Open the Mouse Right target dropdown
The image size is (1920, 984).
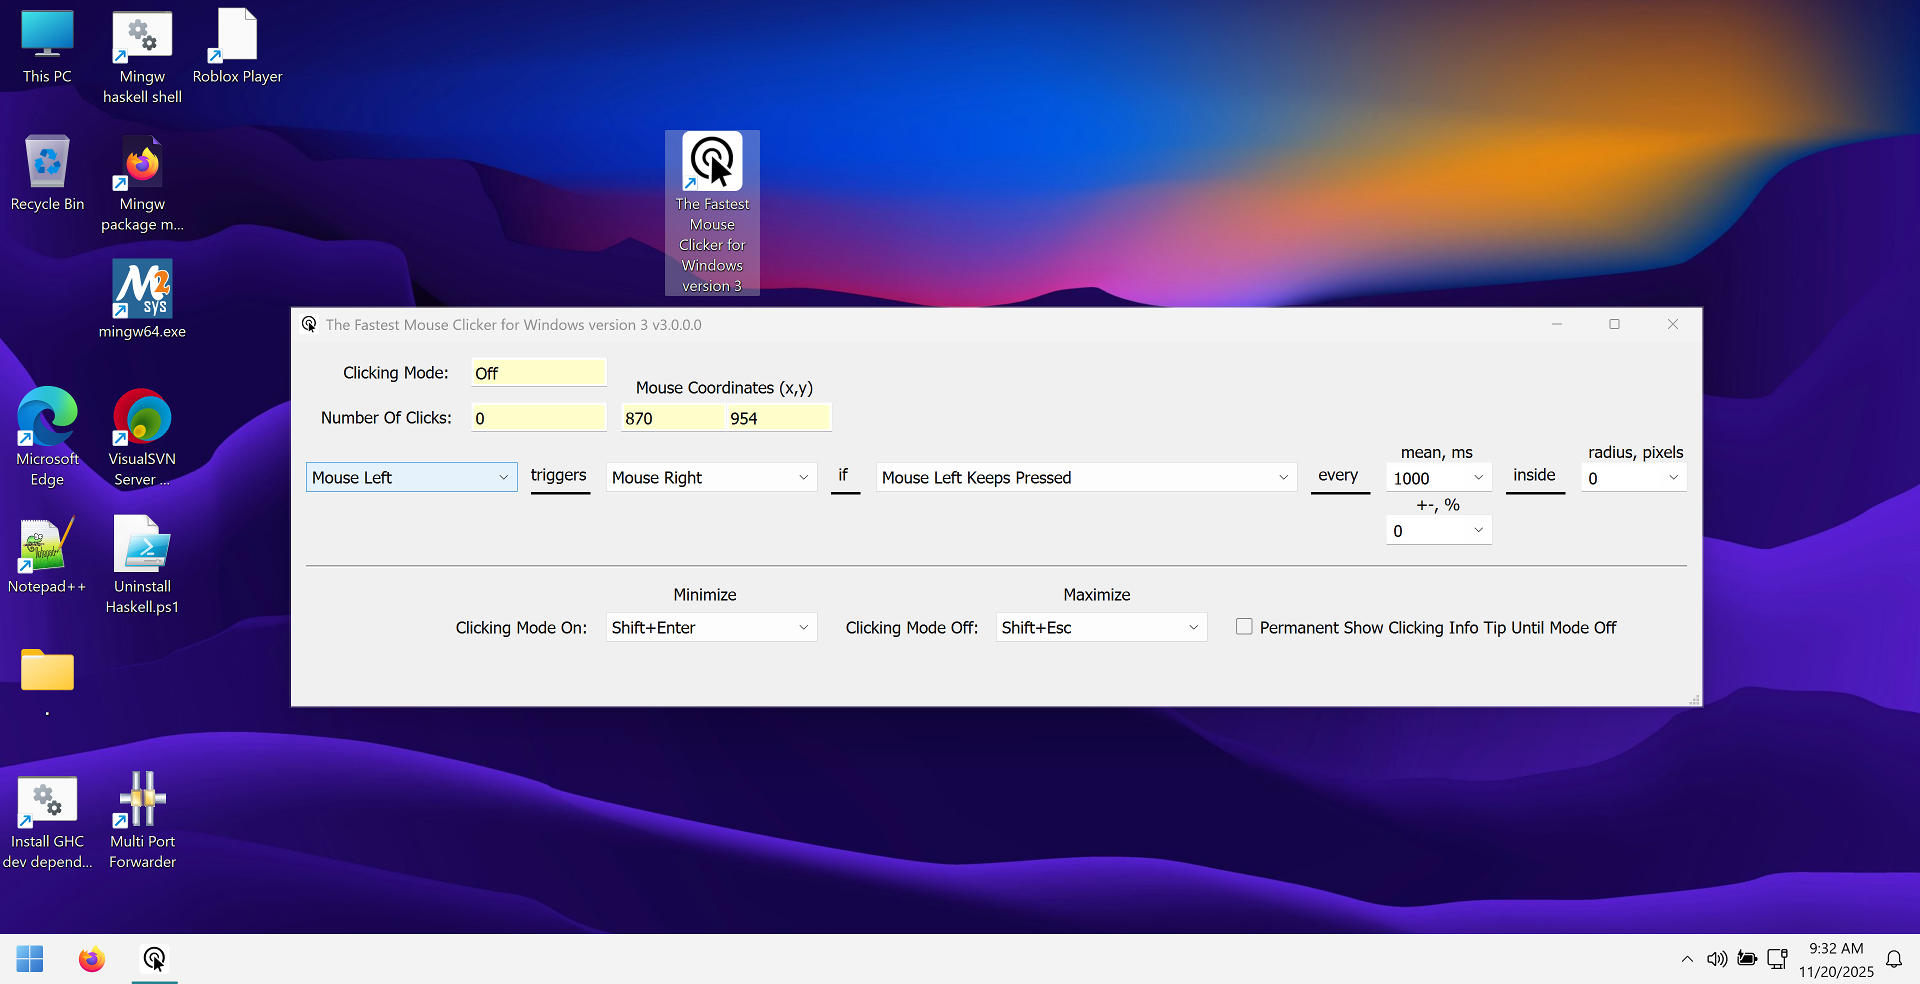tap(805, 477)
